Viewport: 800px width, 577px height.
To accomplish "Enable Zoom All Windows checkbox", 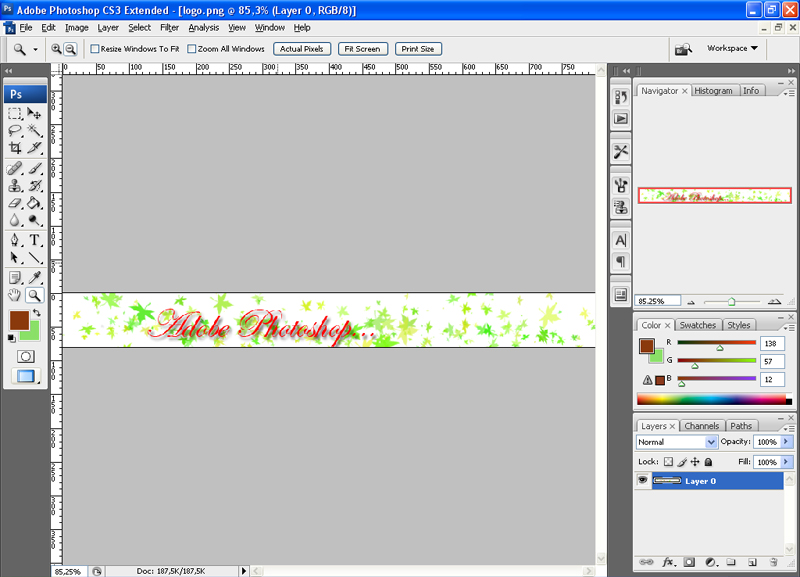I will coord(192,49).
